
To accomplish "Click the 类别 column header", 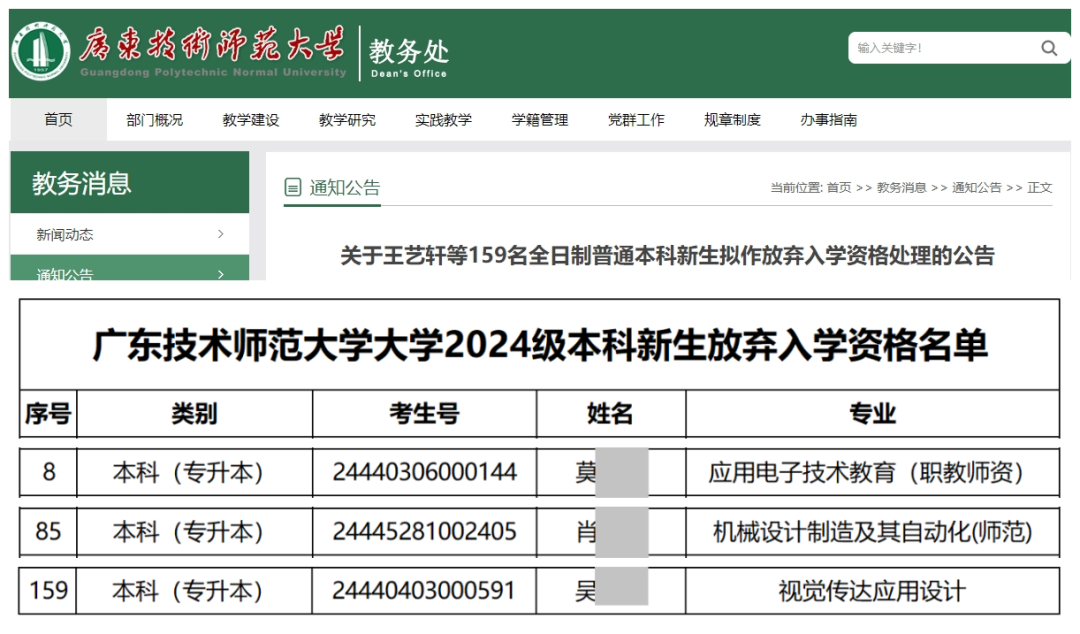I will pos(194,413).
